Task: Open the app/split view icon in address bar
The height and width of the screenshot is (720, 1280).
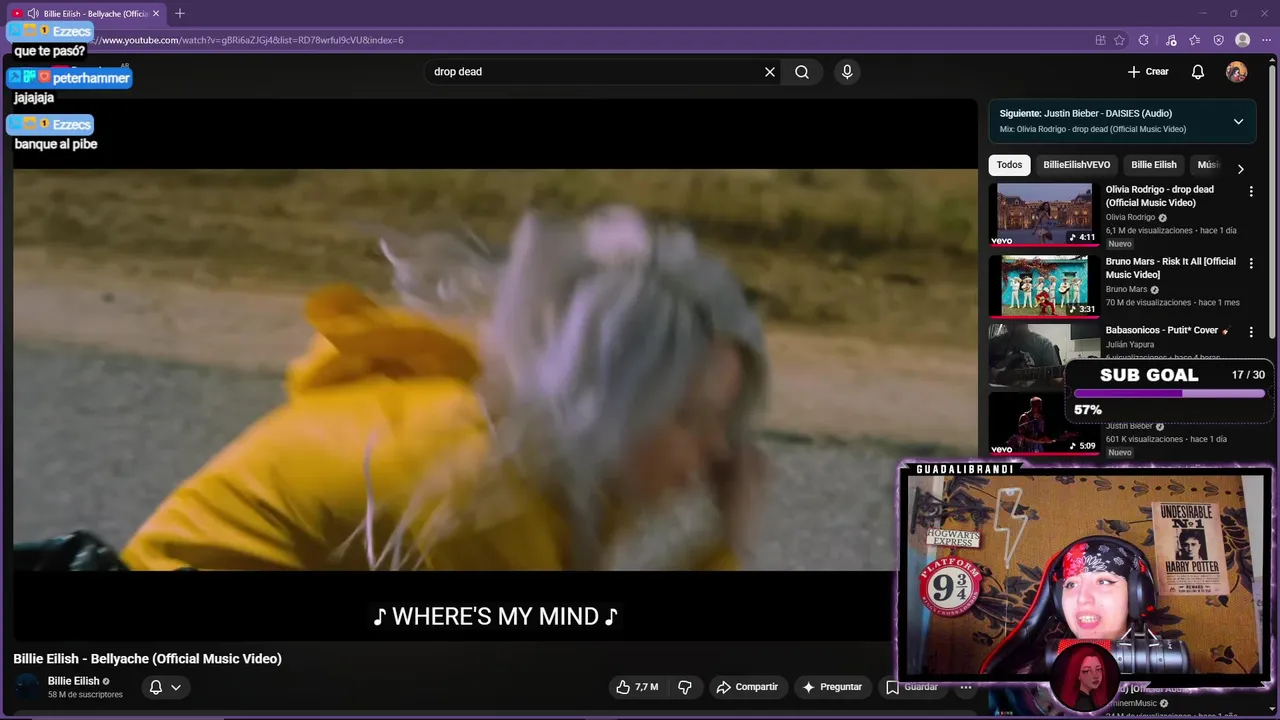Action: point(1100,40)
